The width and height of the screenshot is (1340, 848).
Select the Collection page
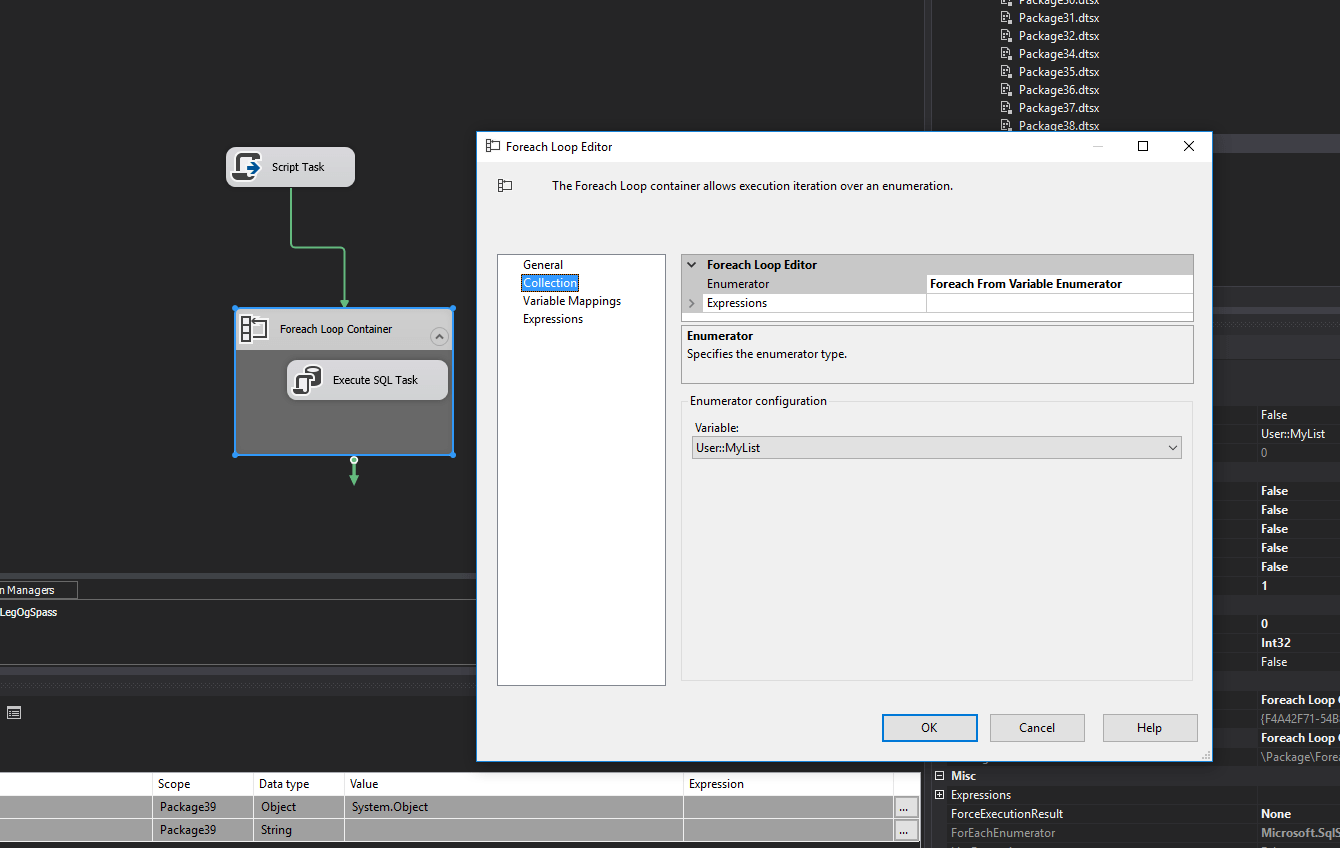coord(550,283)
